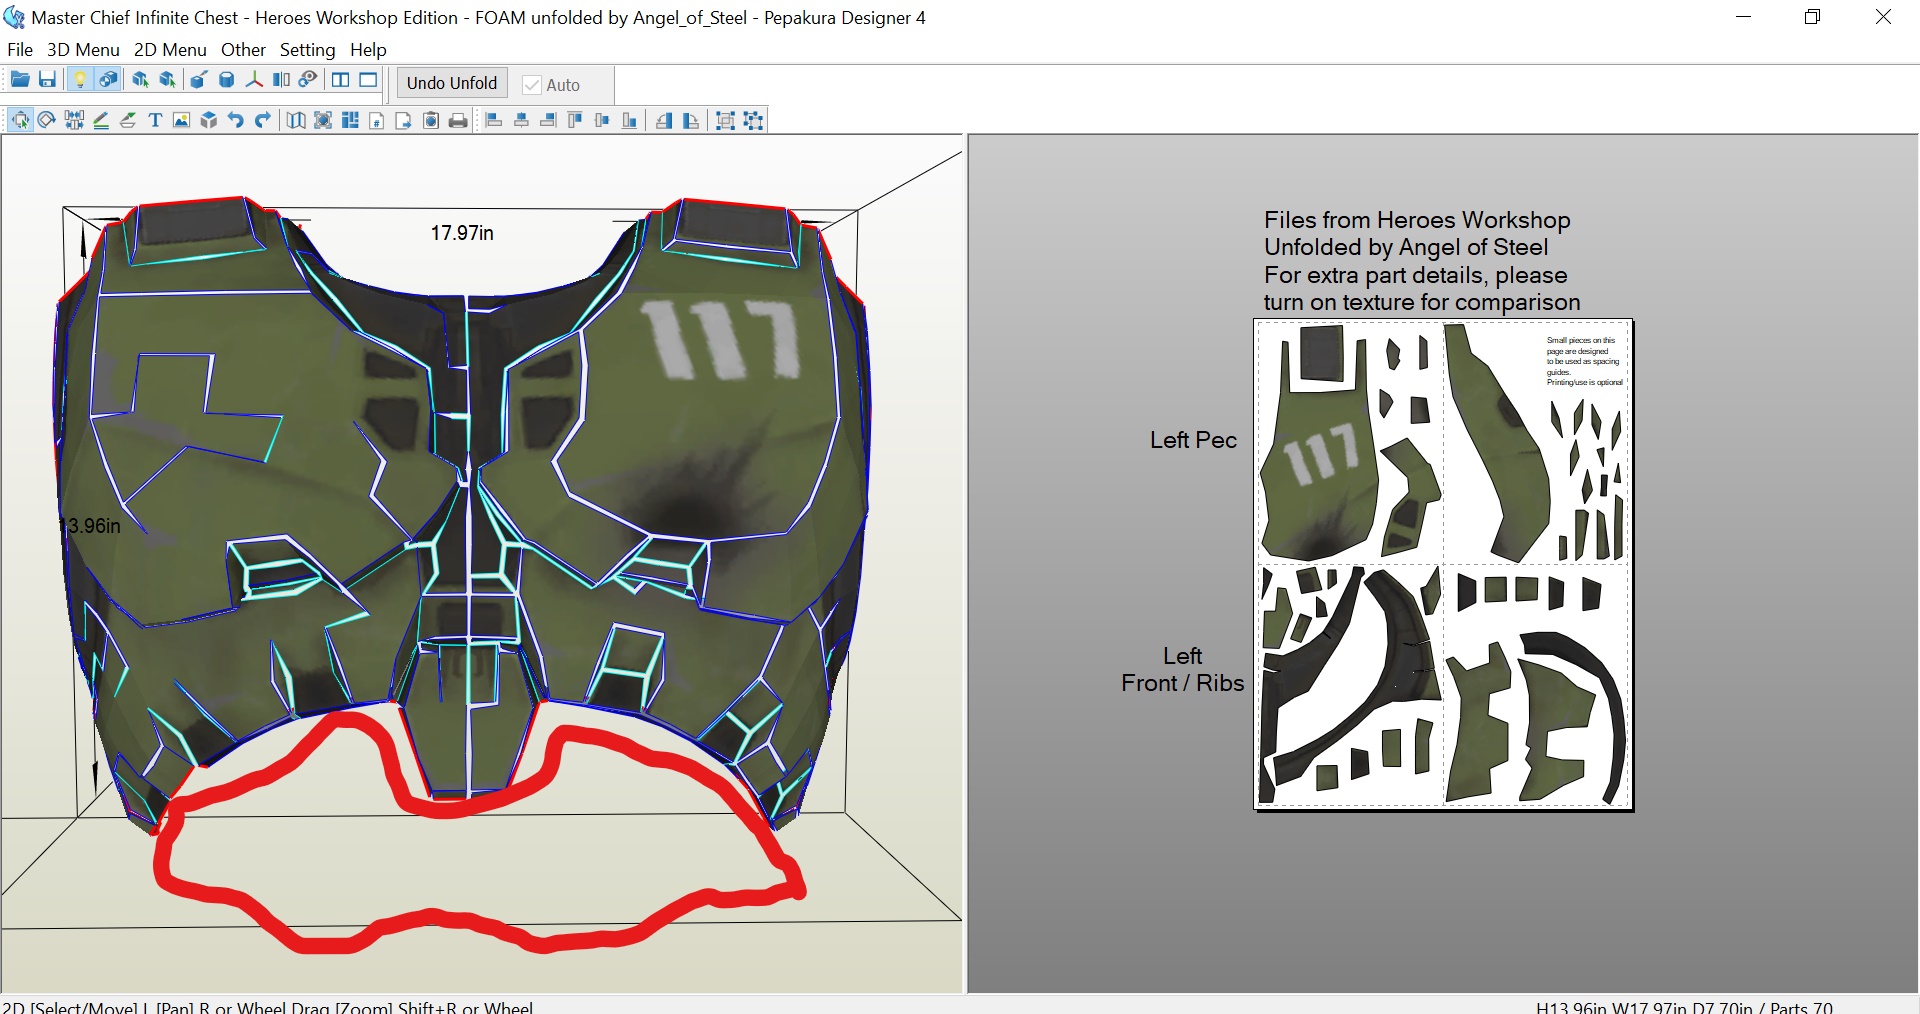Open the 2D Menu
Screen dimensions: 1920x1014
coord(170,49)
